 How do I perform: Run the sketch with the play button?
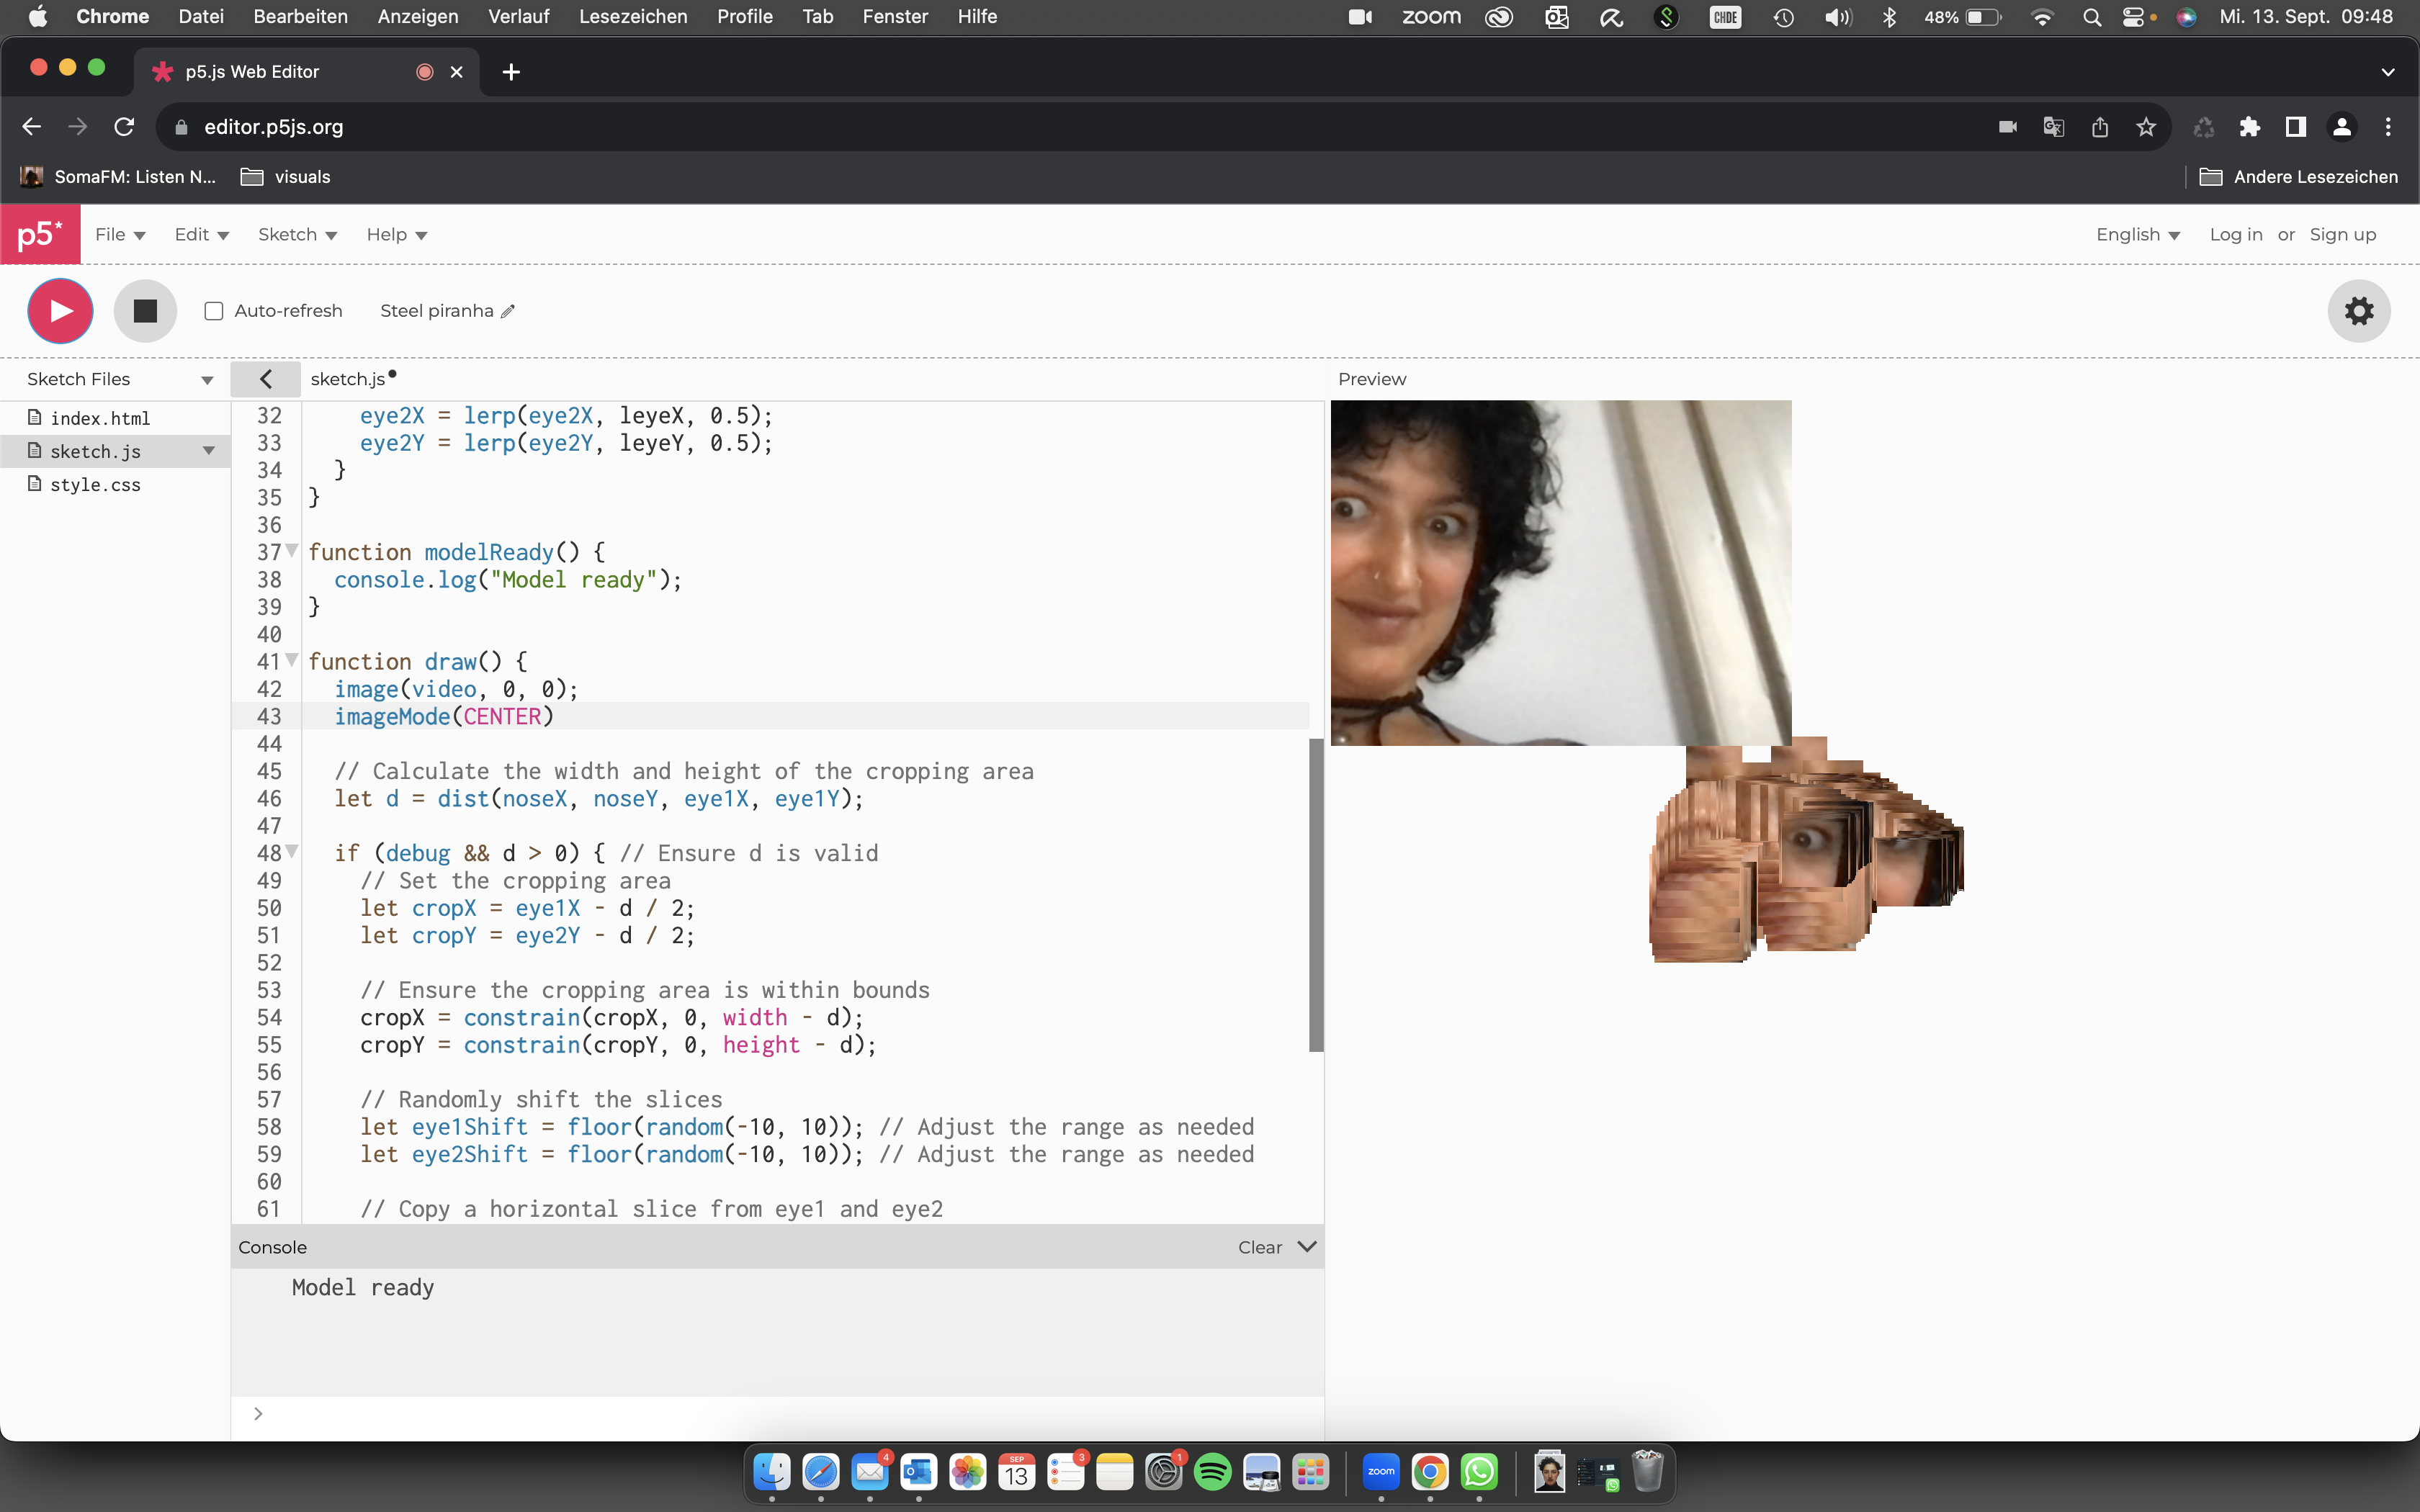pos(60,311)
